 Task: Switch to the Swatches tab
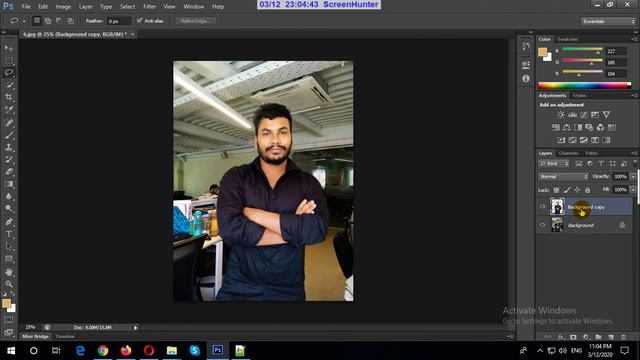pyautogui.click(x=567, y=39)
